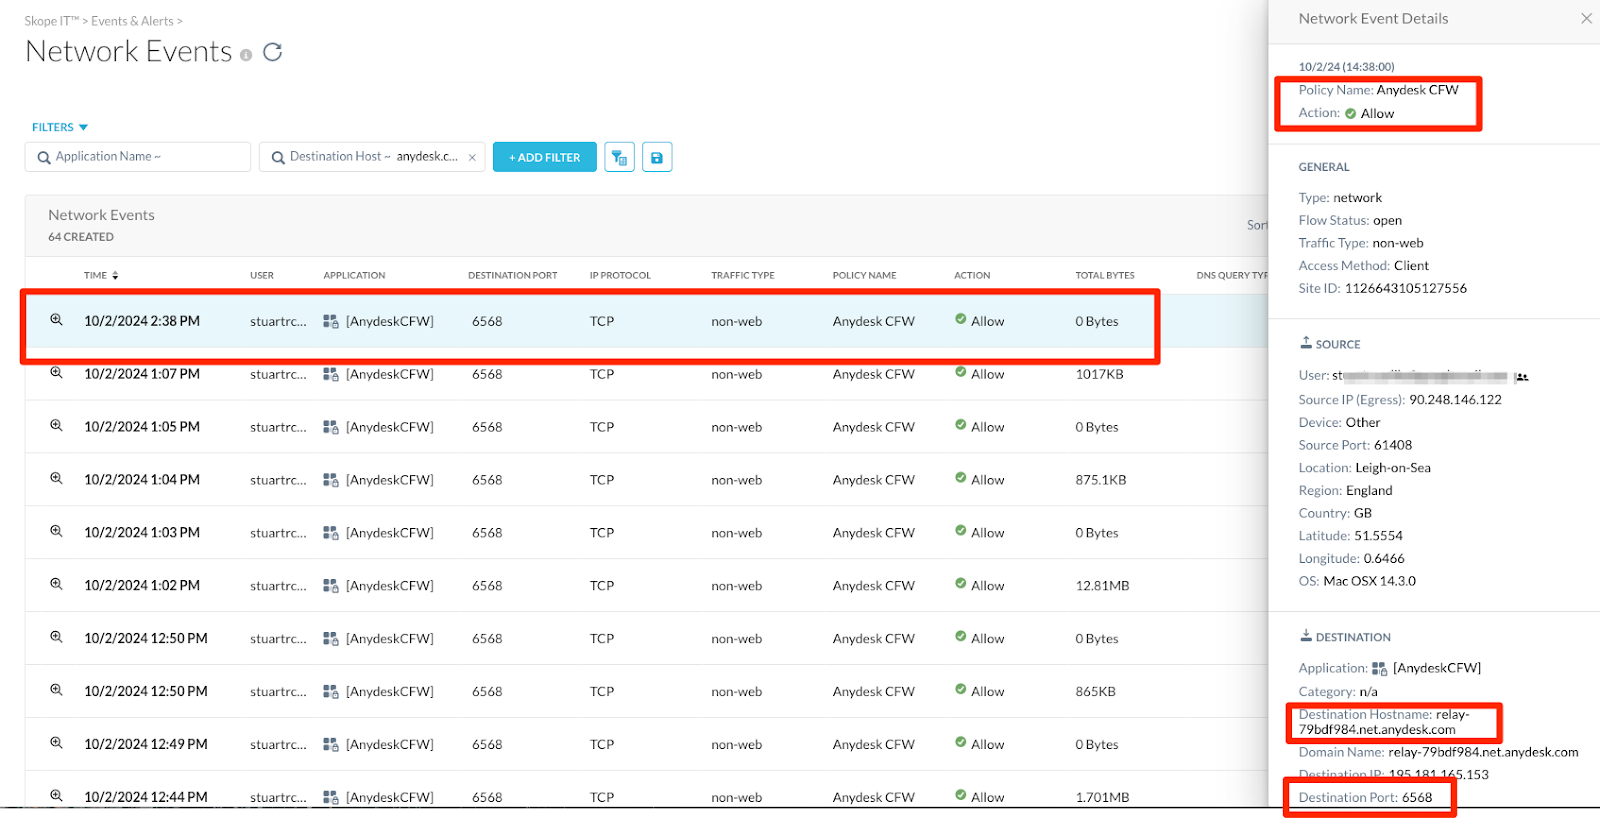The height and width of the screenshot is (818, 1600).
Task: Select the 875.1KB total bytes value
Action: coord(1101,480)
